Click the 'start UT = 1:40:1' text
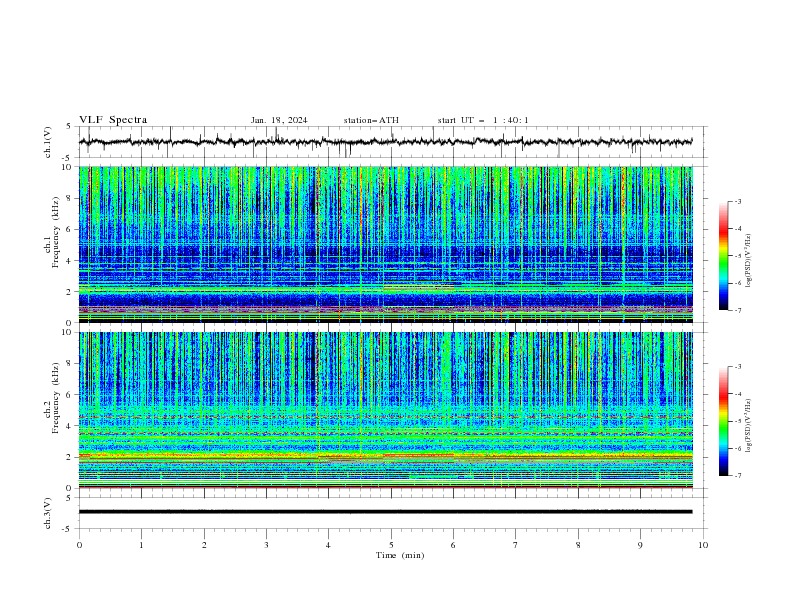The width and height of the screenshot is (792, 612). (x=483, y=120)
